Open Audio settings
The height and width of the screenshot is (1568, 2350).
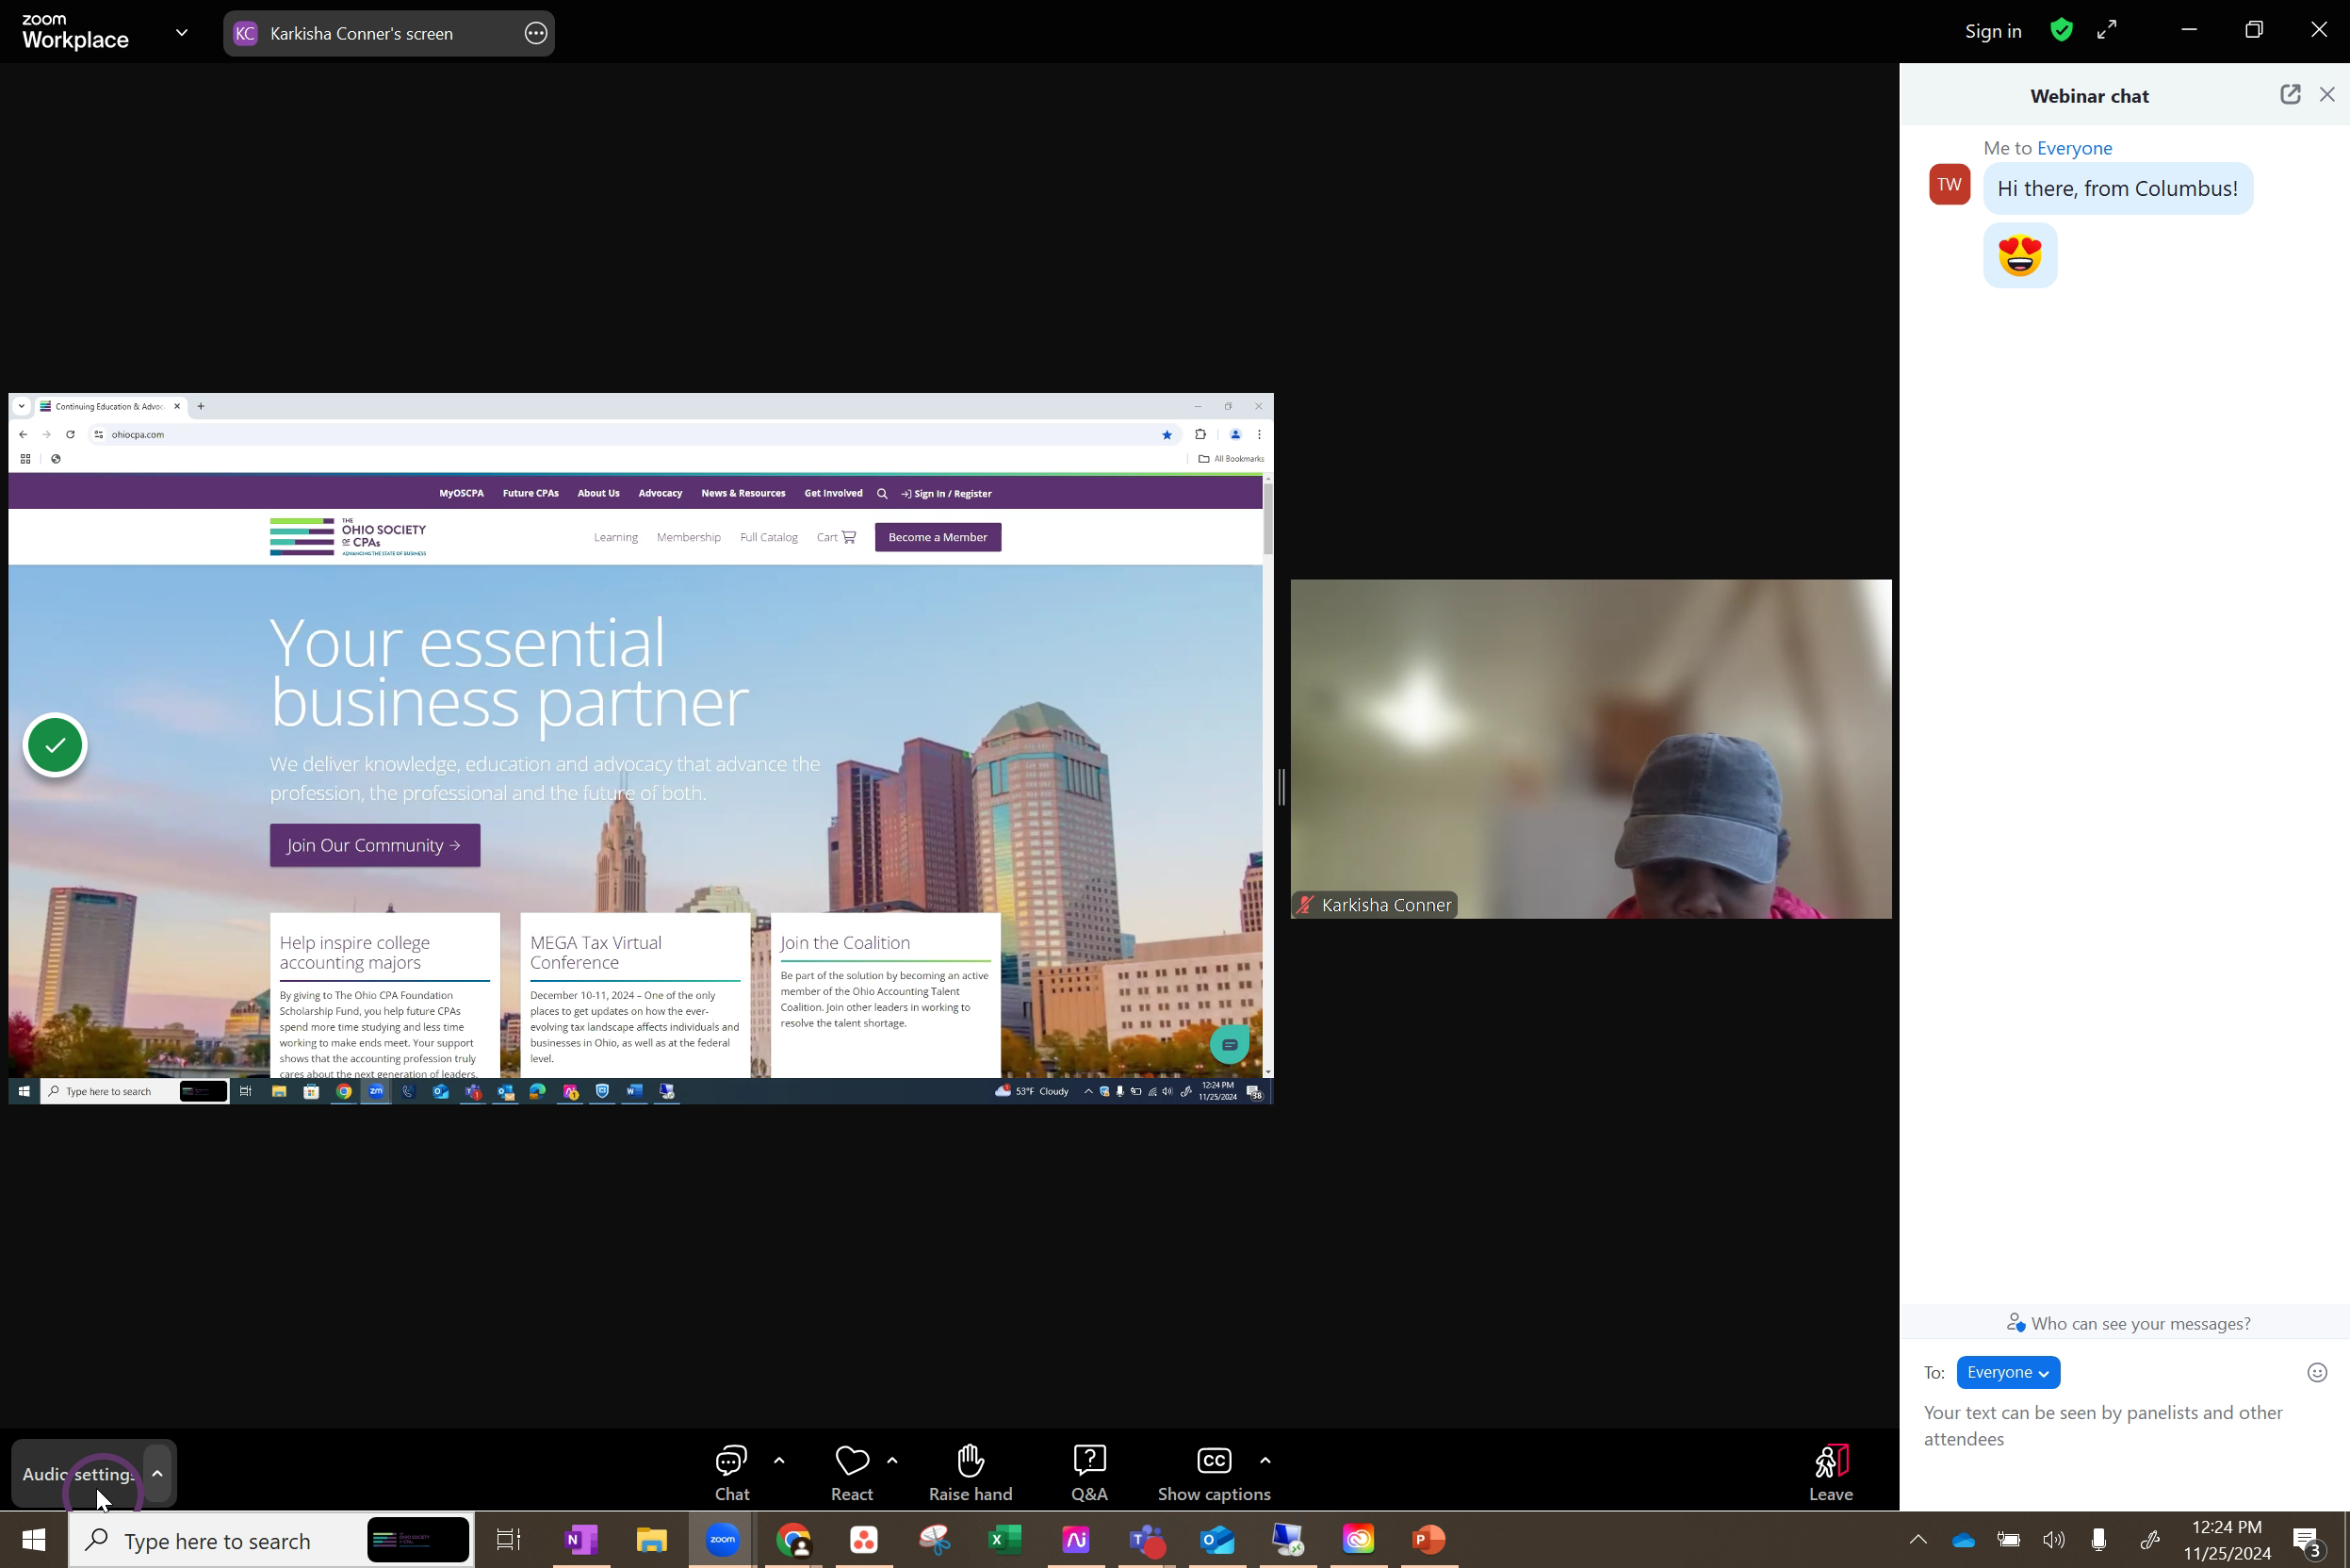point(78,1473)
